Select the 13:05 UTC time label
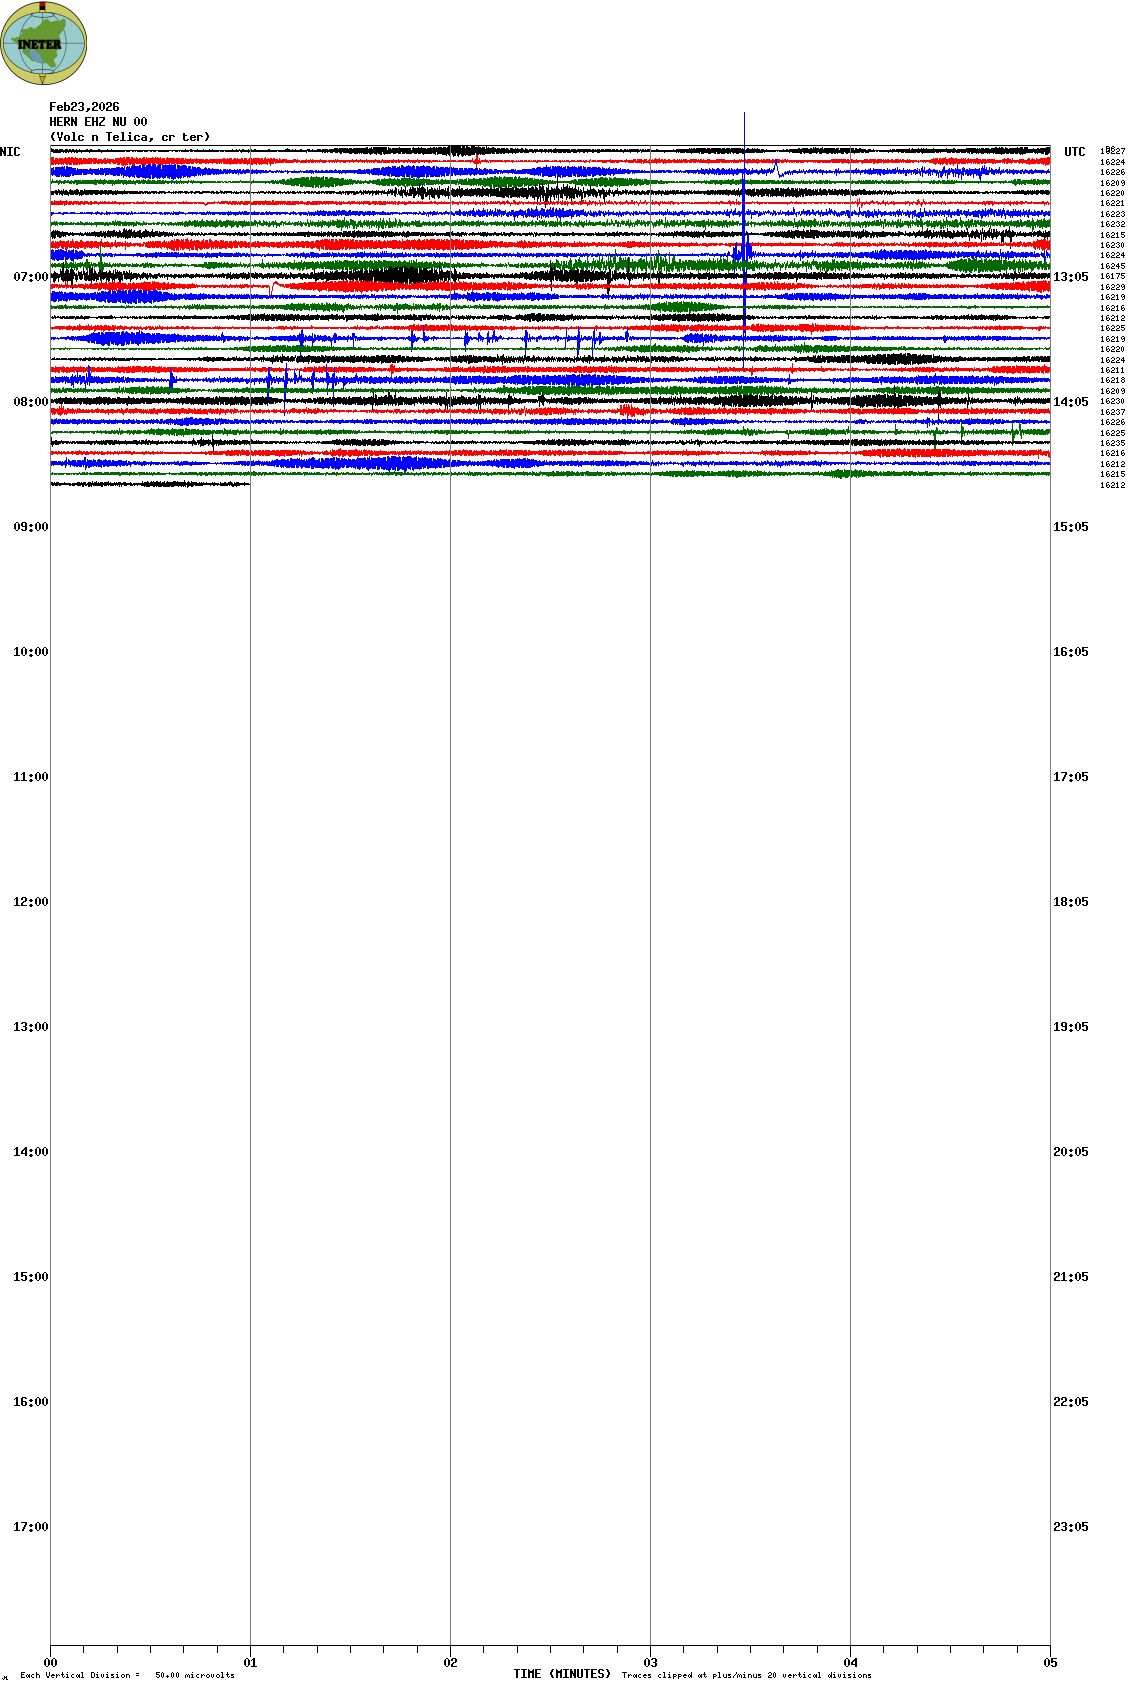1130x1689 pixels. (1070, 277)
